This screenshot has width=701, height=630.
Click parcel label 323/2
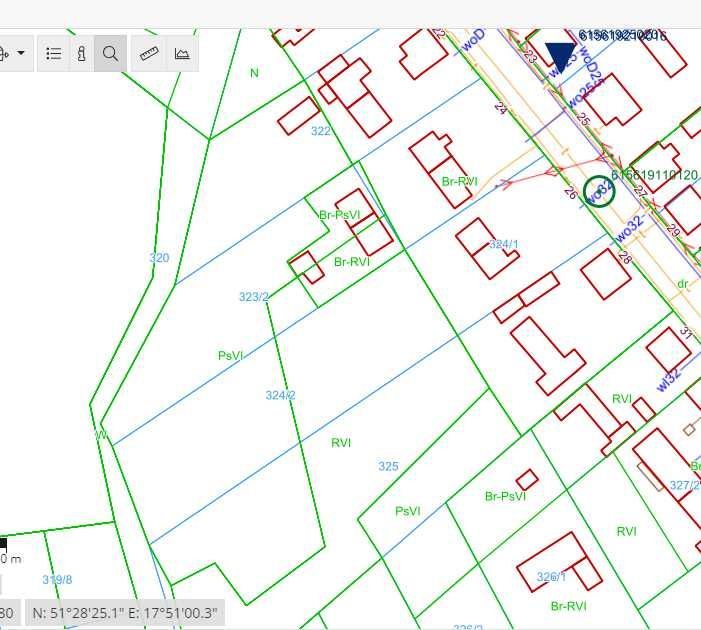tap(253, 297)
